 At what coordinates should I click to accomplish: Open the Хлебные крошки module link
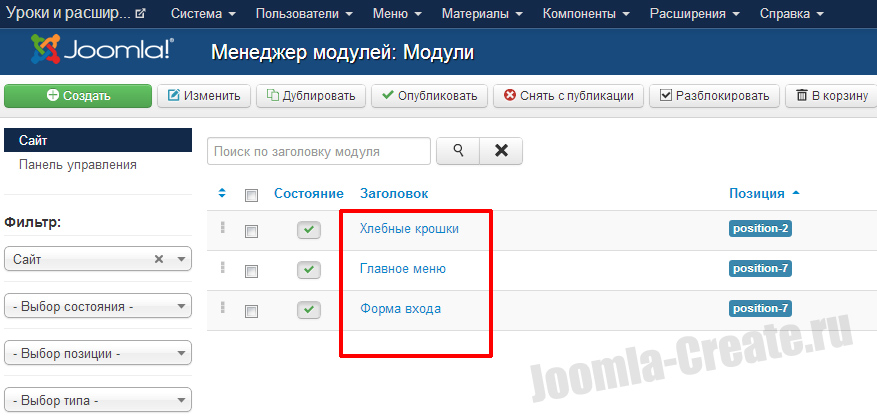(x=409, y=229)
